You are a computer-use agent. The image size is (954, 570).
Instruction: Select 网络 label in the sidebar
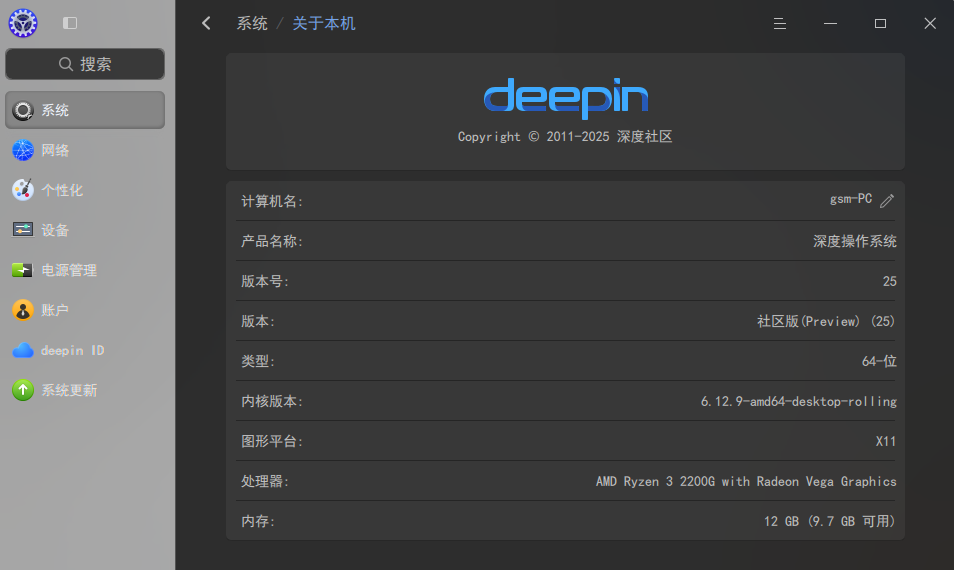point(55,150)
